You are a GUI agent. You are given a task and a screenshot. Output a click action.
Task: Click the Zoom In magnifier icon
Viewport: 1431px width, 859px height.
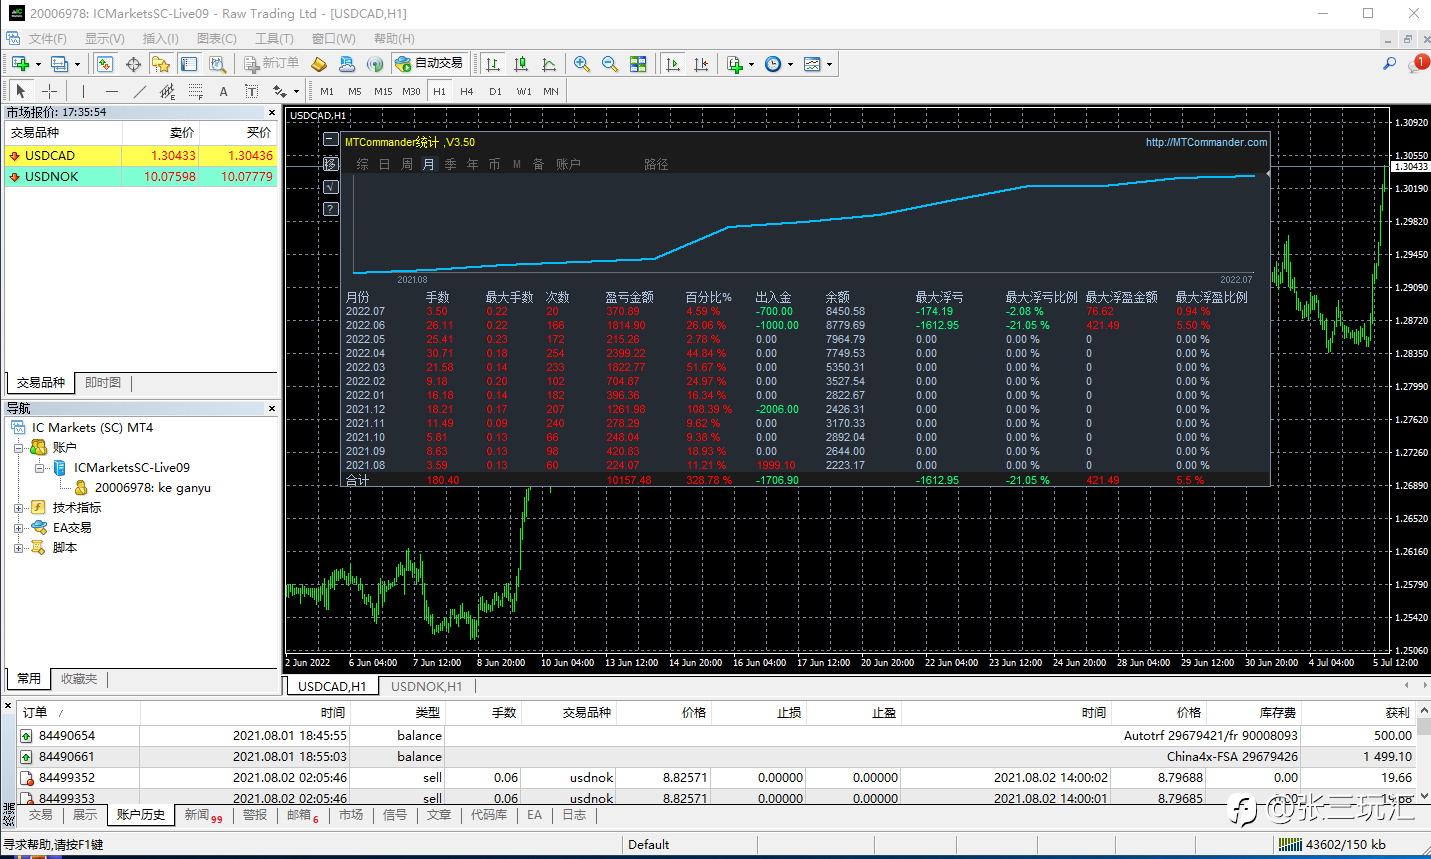pyautogui.click(x=581, y=64)
